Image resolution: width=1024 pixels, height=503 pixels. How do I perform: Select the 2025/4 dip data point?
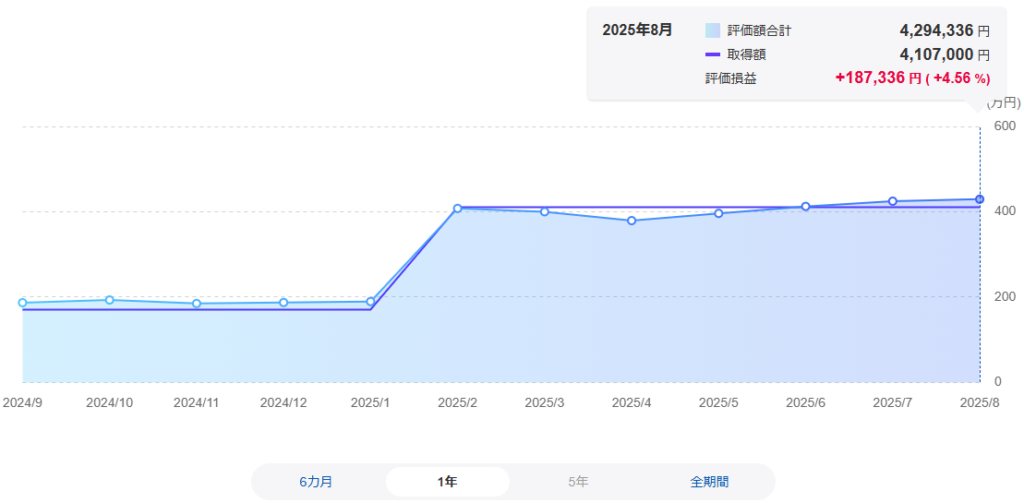tap(631, 221)
